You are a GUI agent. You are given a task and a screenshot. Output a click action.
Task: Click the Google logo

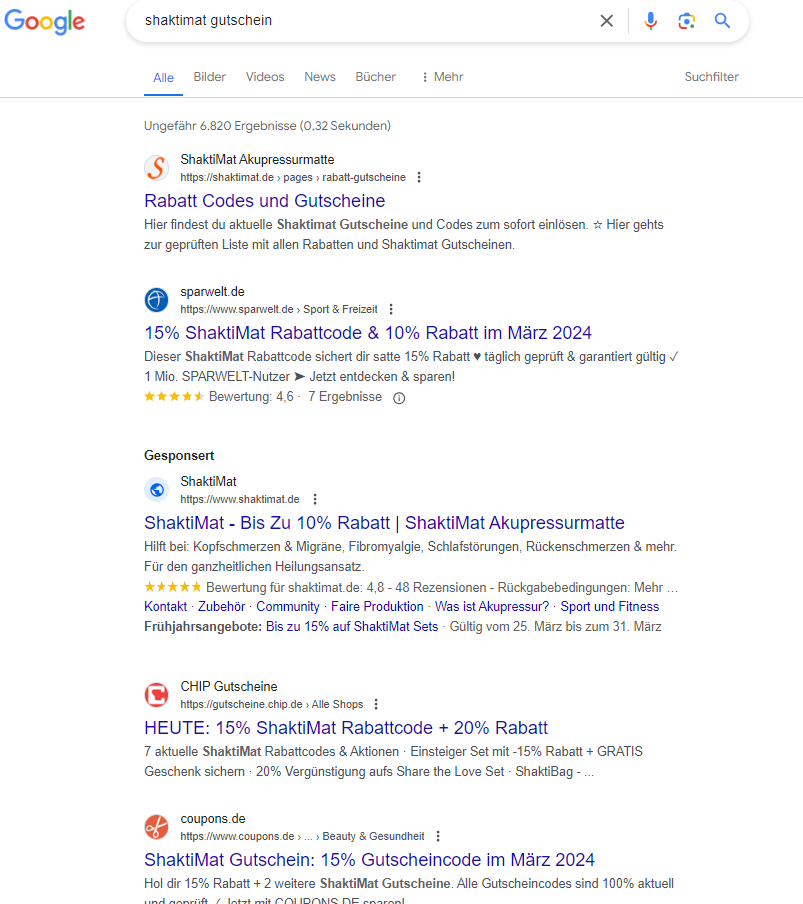point(45,22)
